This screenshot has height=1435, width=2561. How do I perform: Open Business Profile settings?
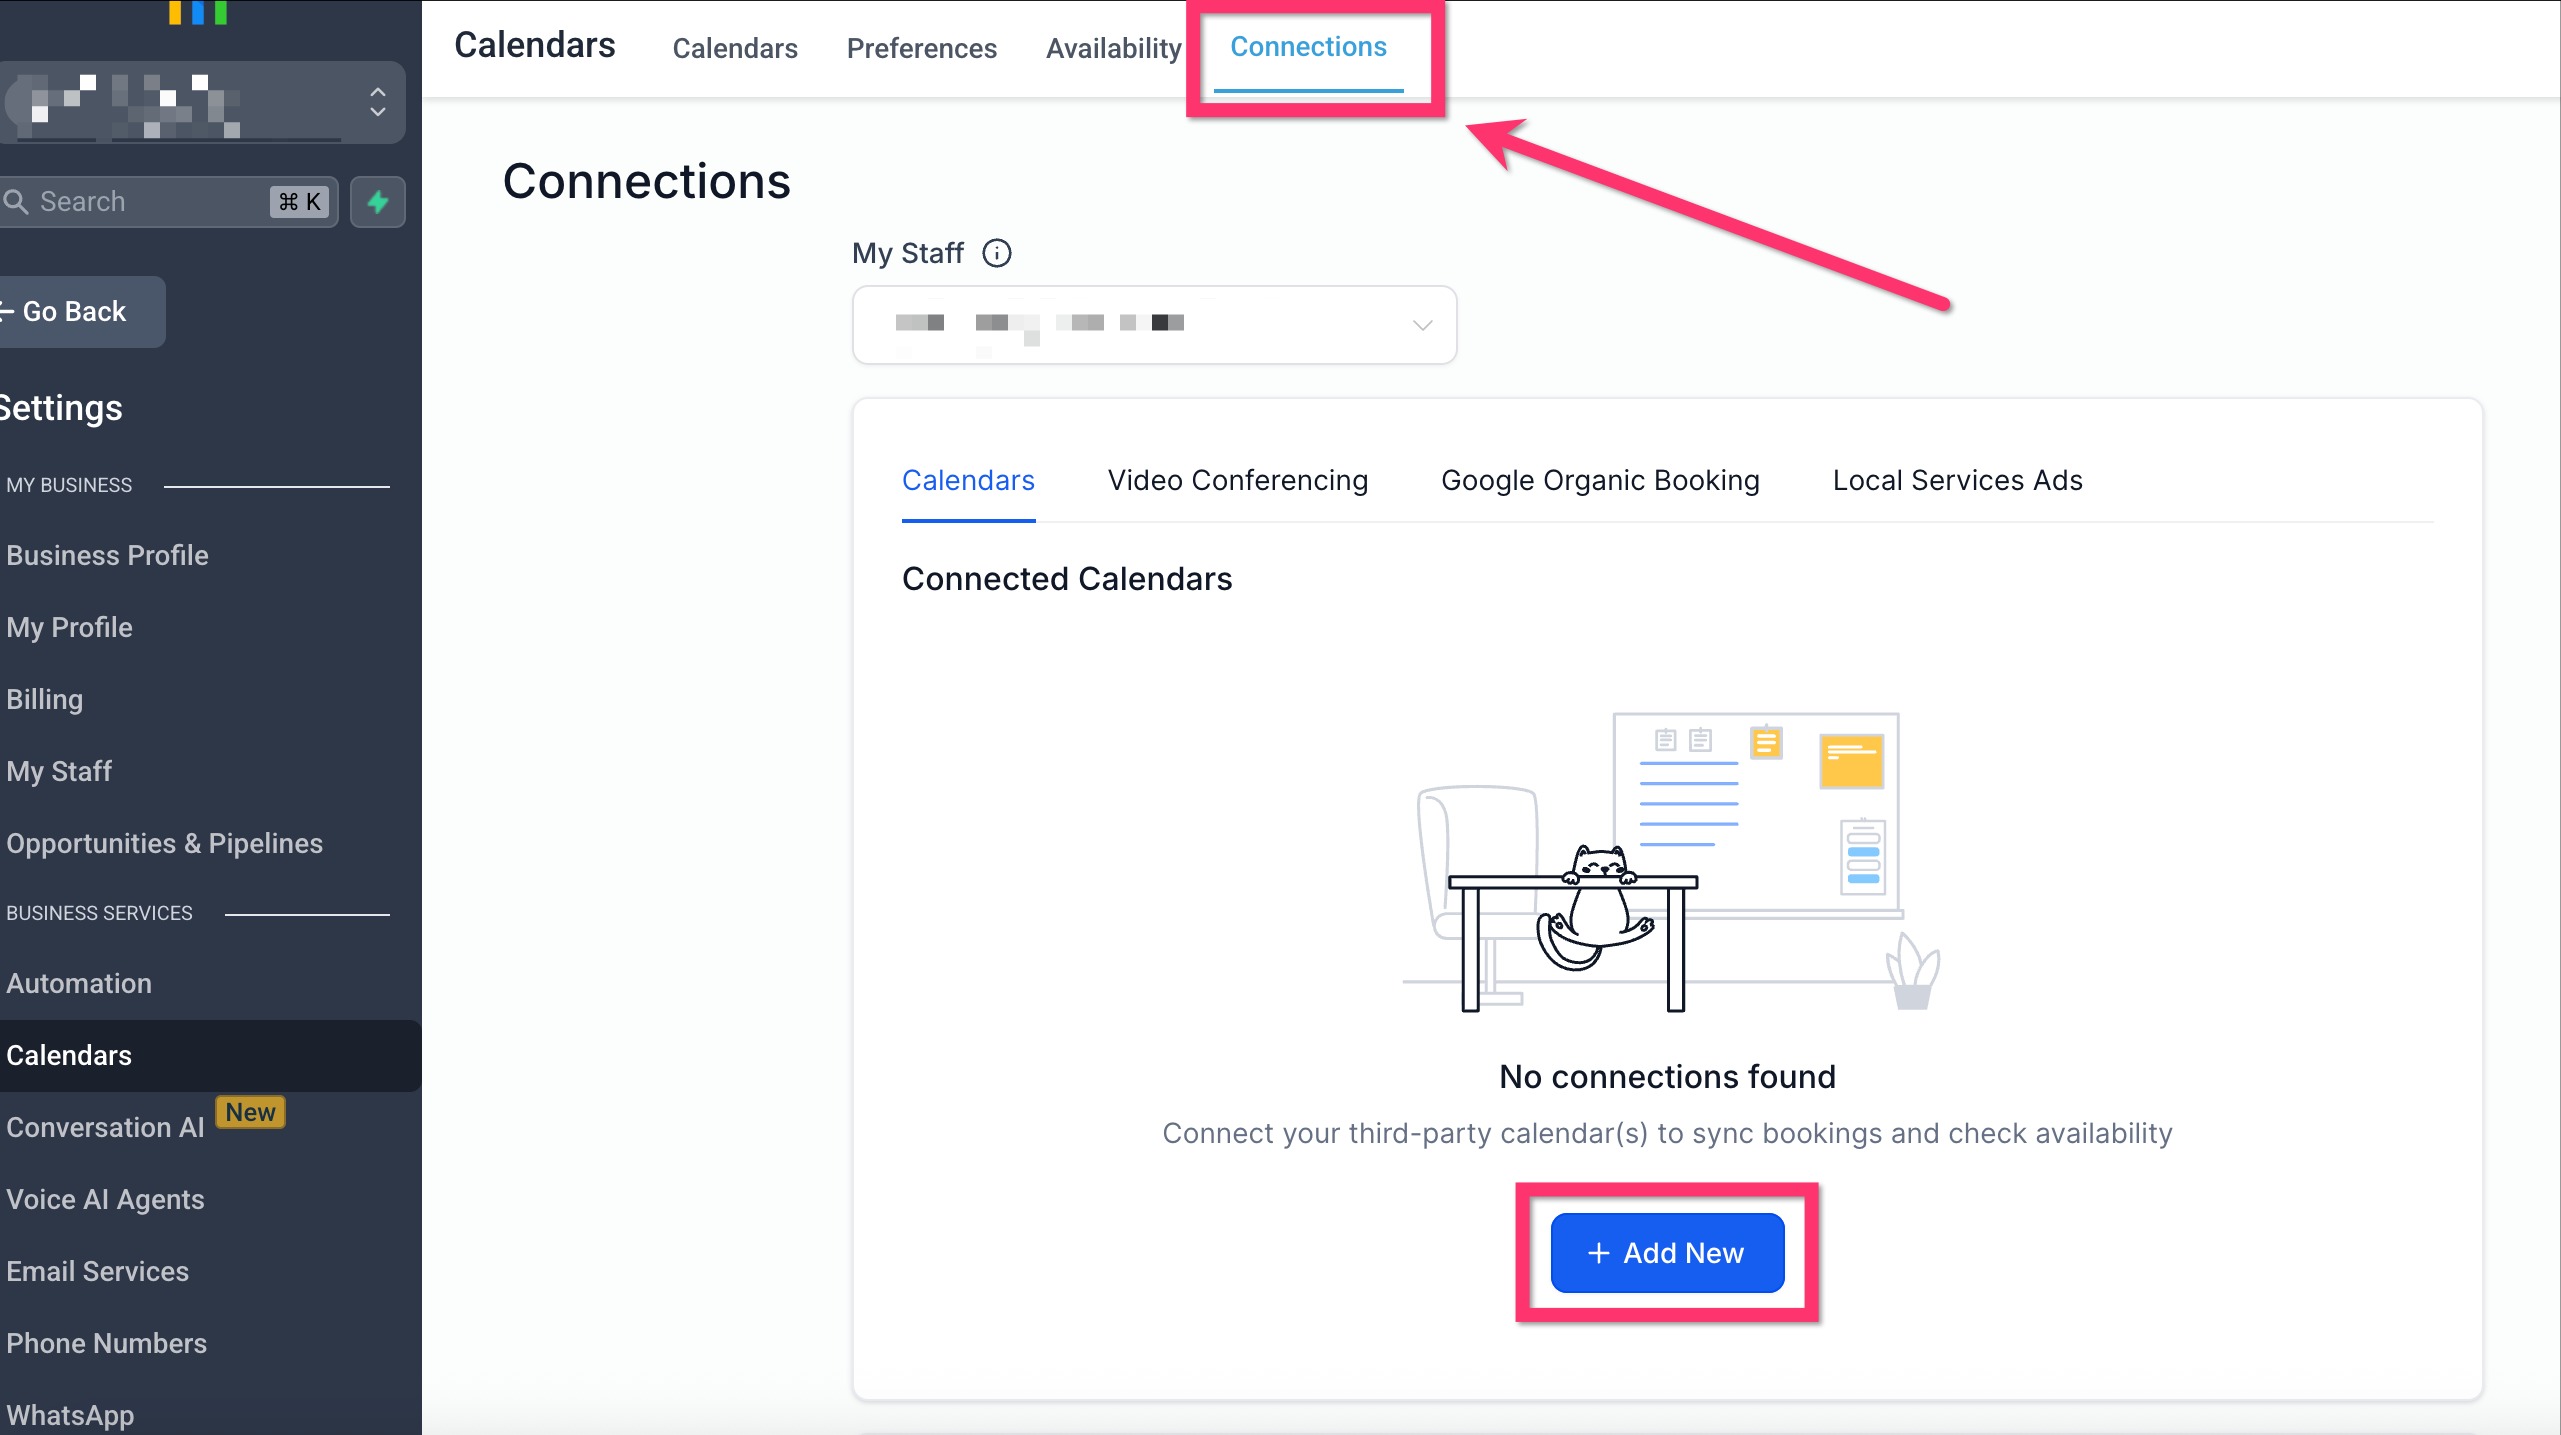click(107, 556)
